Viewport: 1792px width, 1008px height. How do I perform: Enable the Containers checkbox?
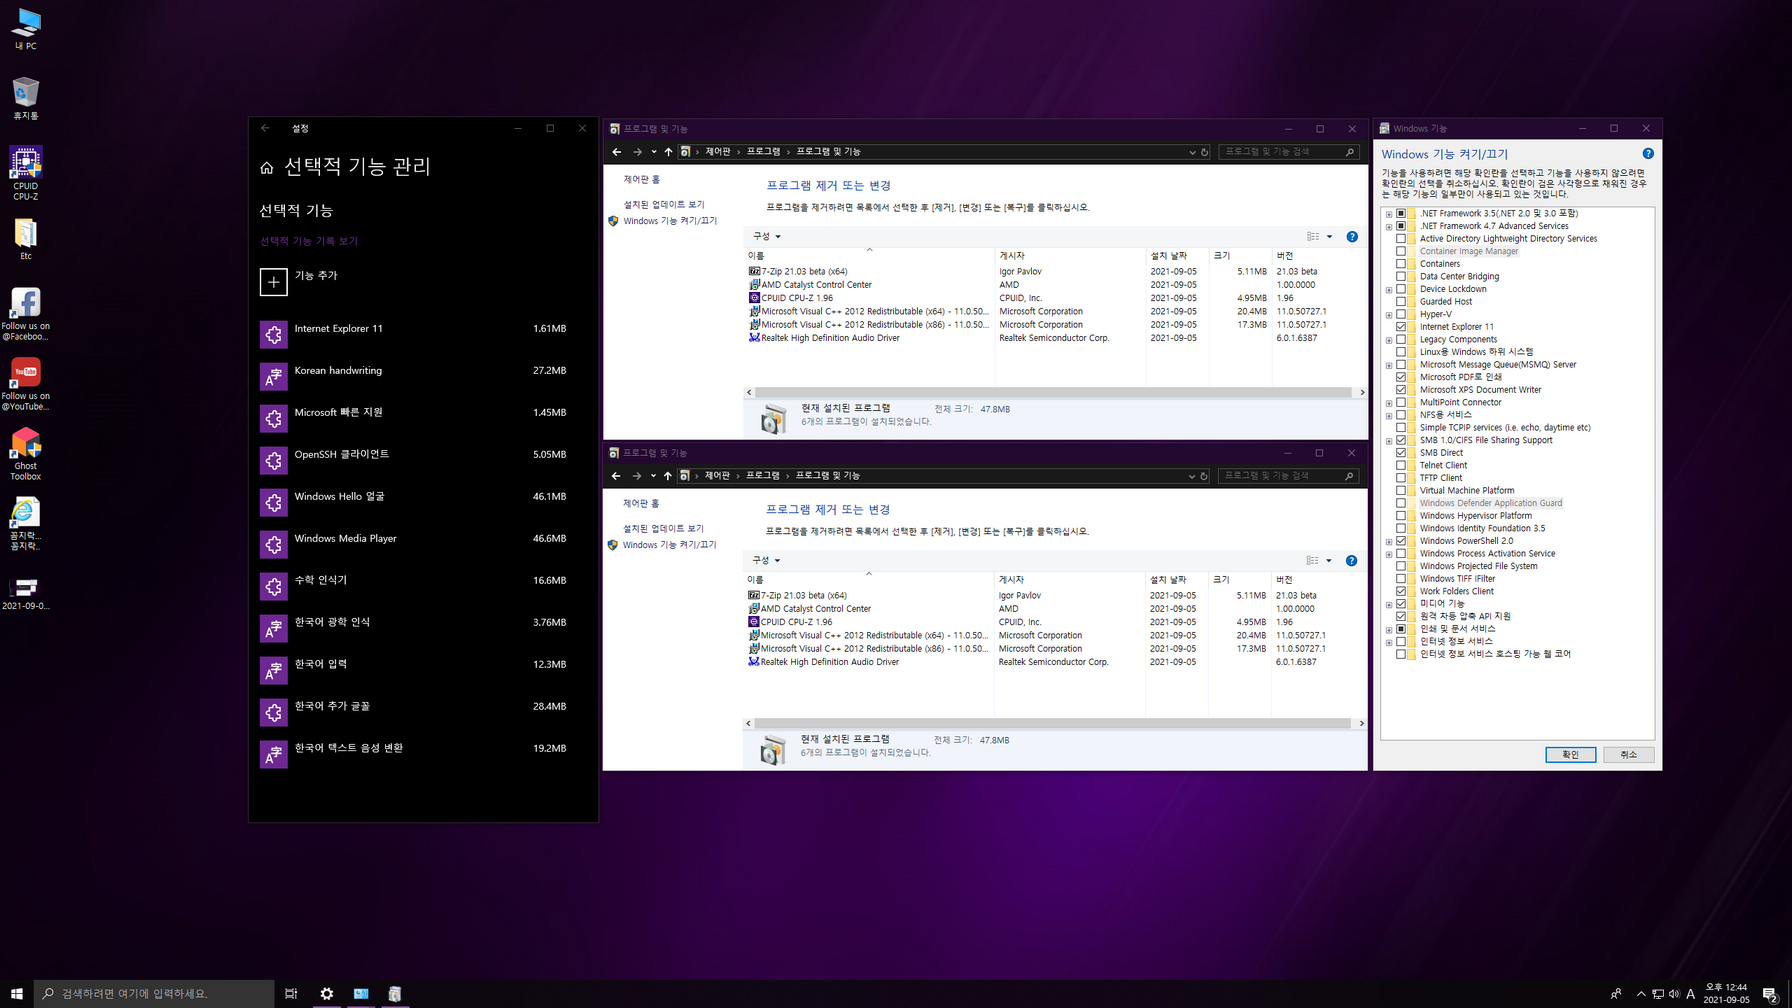pos(1401,264)
